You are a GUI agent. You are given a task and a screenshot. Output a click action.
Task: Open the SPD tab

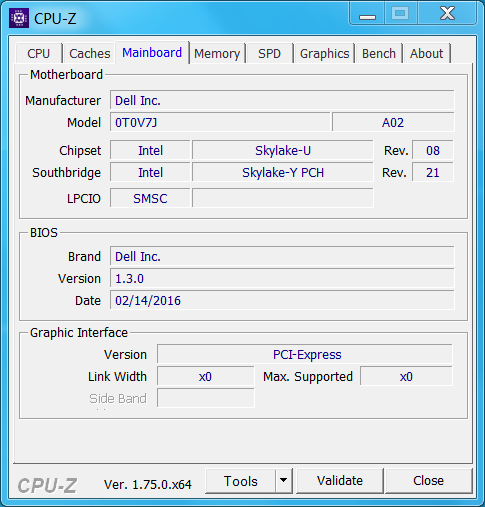coord(270,54)
